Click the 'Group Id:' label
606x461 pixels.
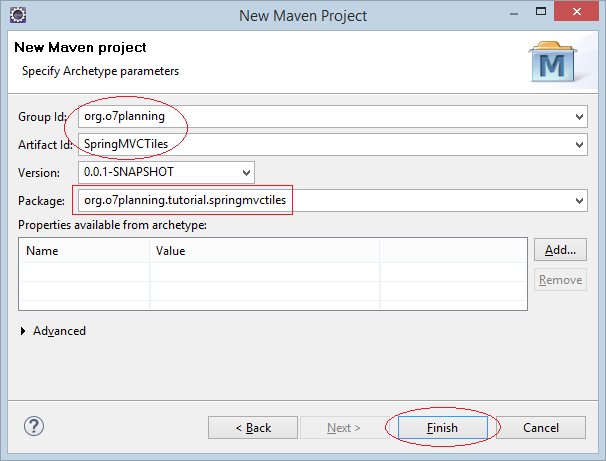[x=43, y=117]
